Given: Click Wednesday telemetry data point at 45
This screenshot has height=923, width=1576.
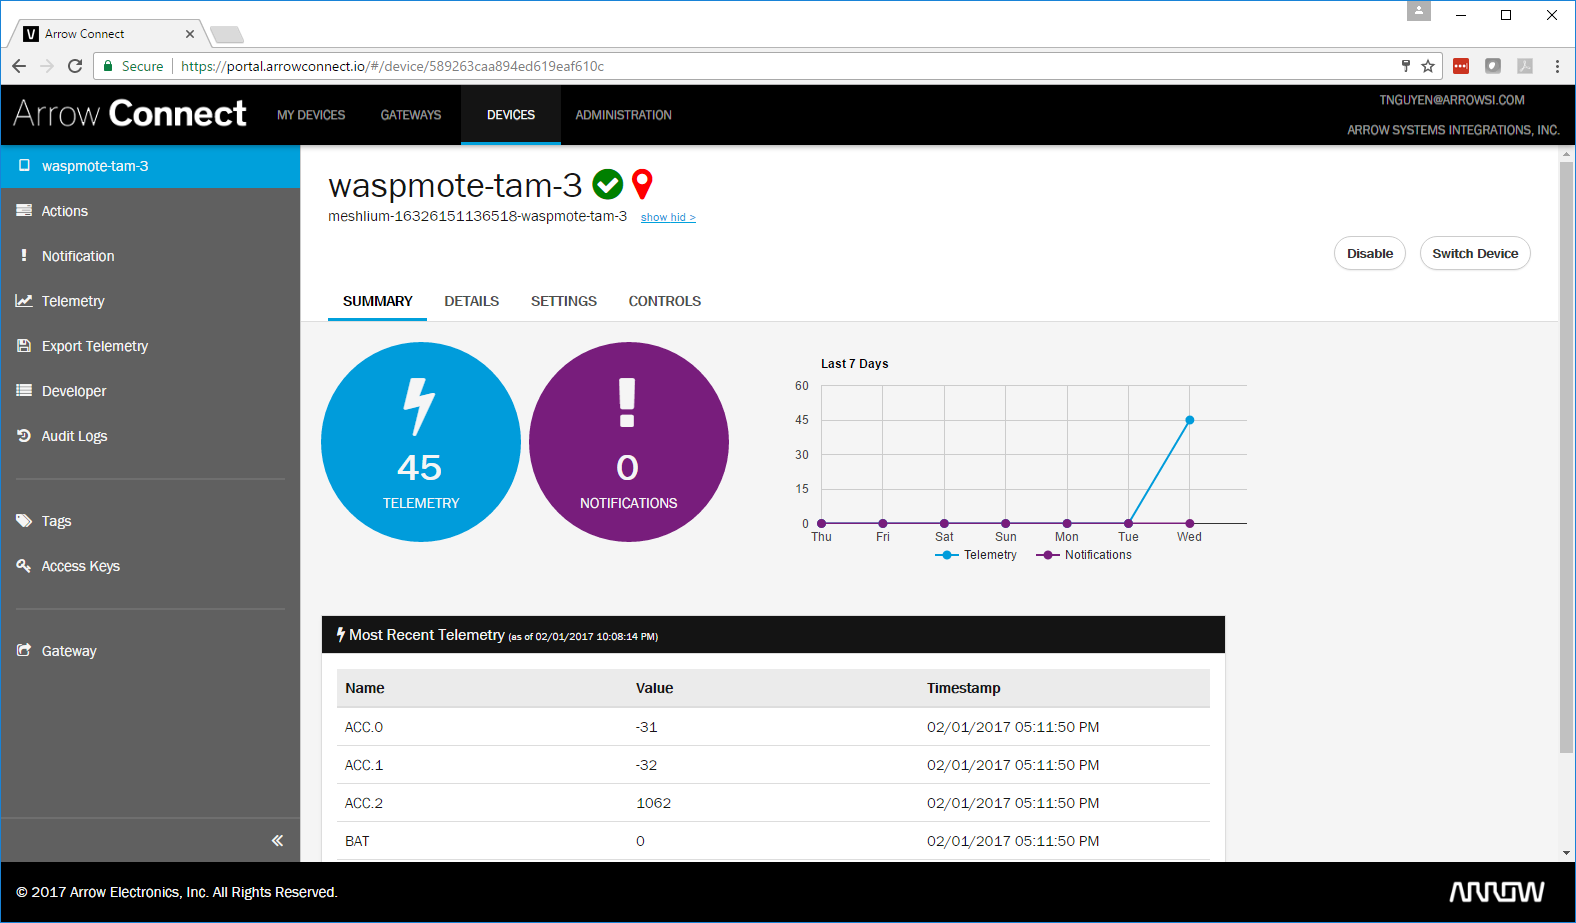Looking at the screenshot, I should (x=1189, y=420).
